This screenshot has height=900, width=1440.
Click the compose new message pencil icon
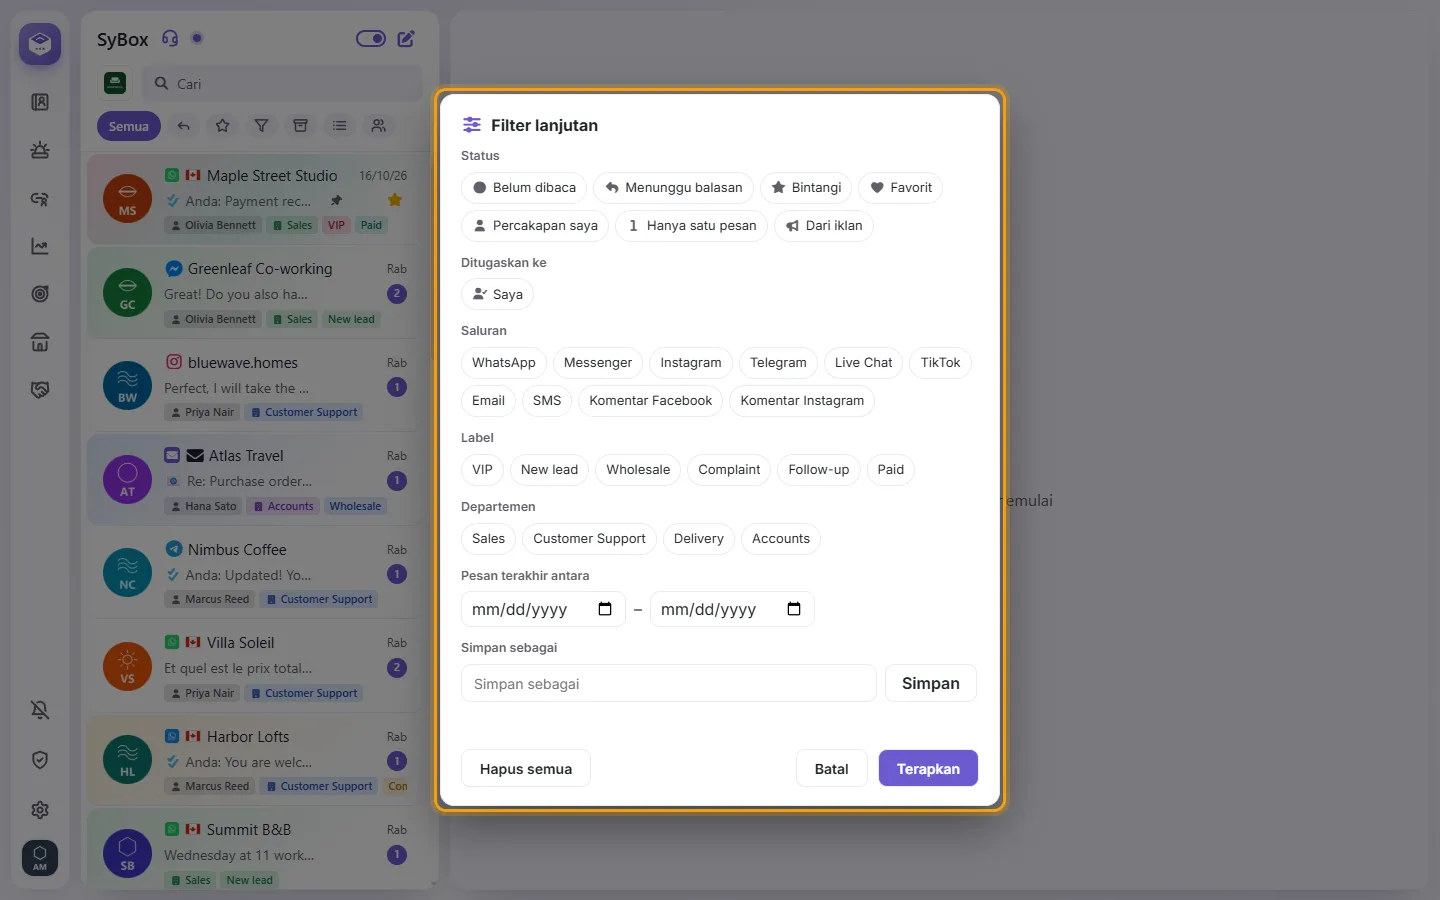406,39
